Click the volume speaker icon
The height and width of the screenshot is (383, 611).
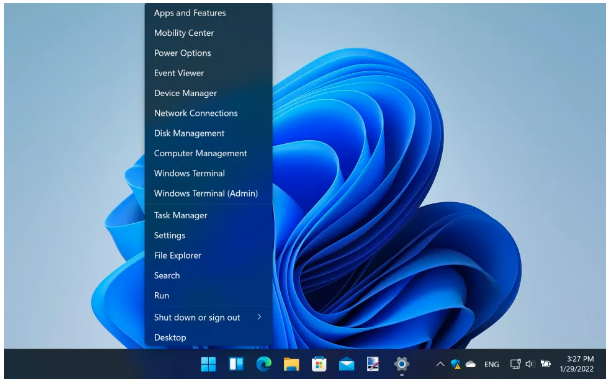(530, 364)
